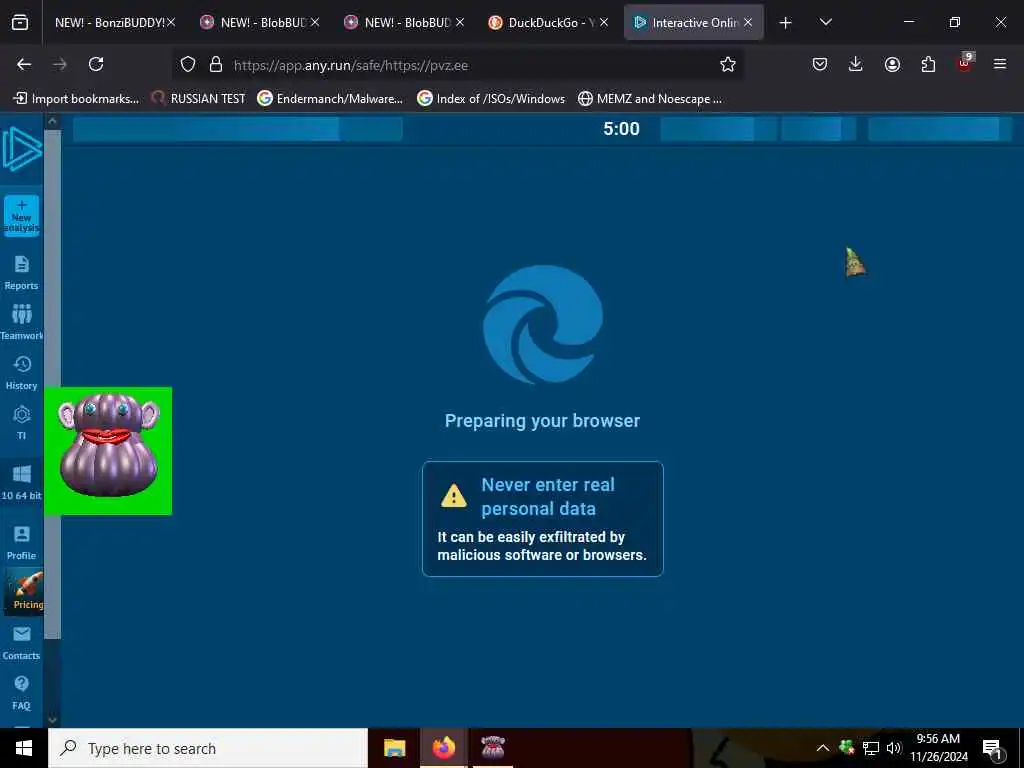Start a New analysis
Image resolution: width=1024 pixels, height=768 pixels.
point(22,216)
